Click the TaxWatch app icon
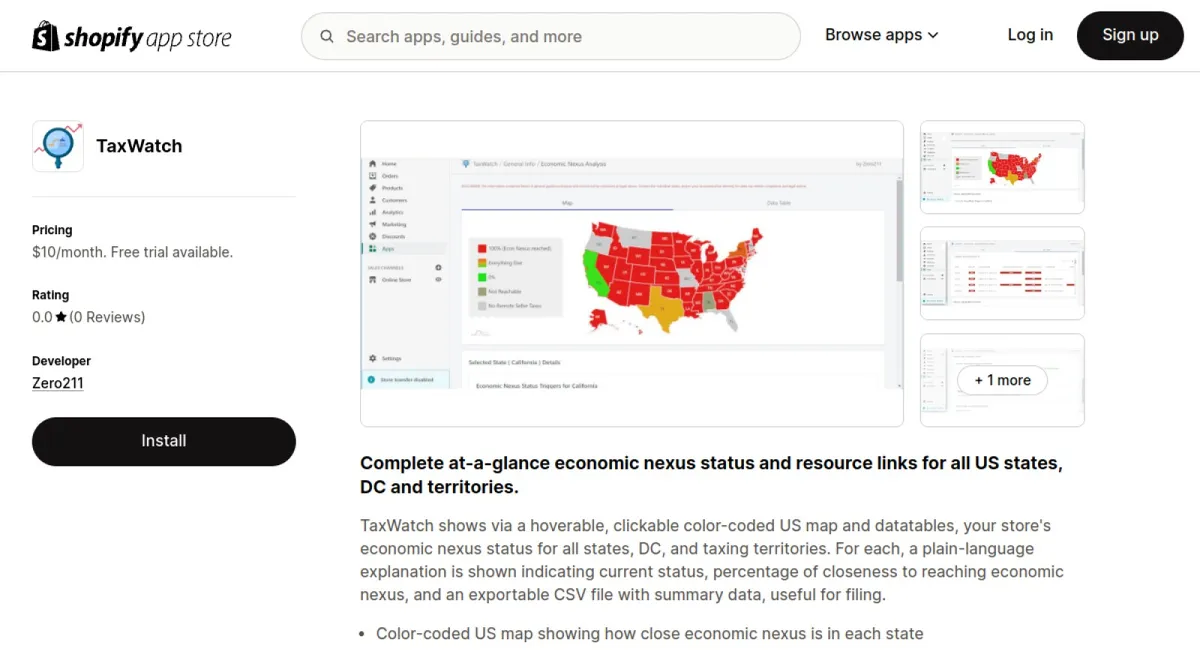1200x650 pixels. (x=58, y=146)
